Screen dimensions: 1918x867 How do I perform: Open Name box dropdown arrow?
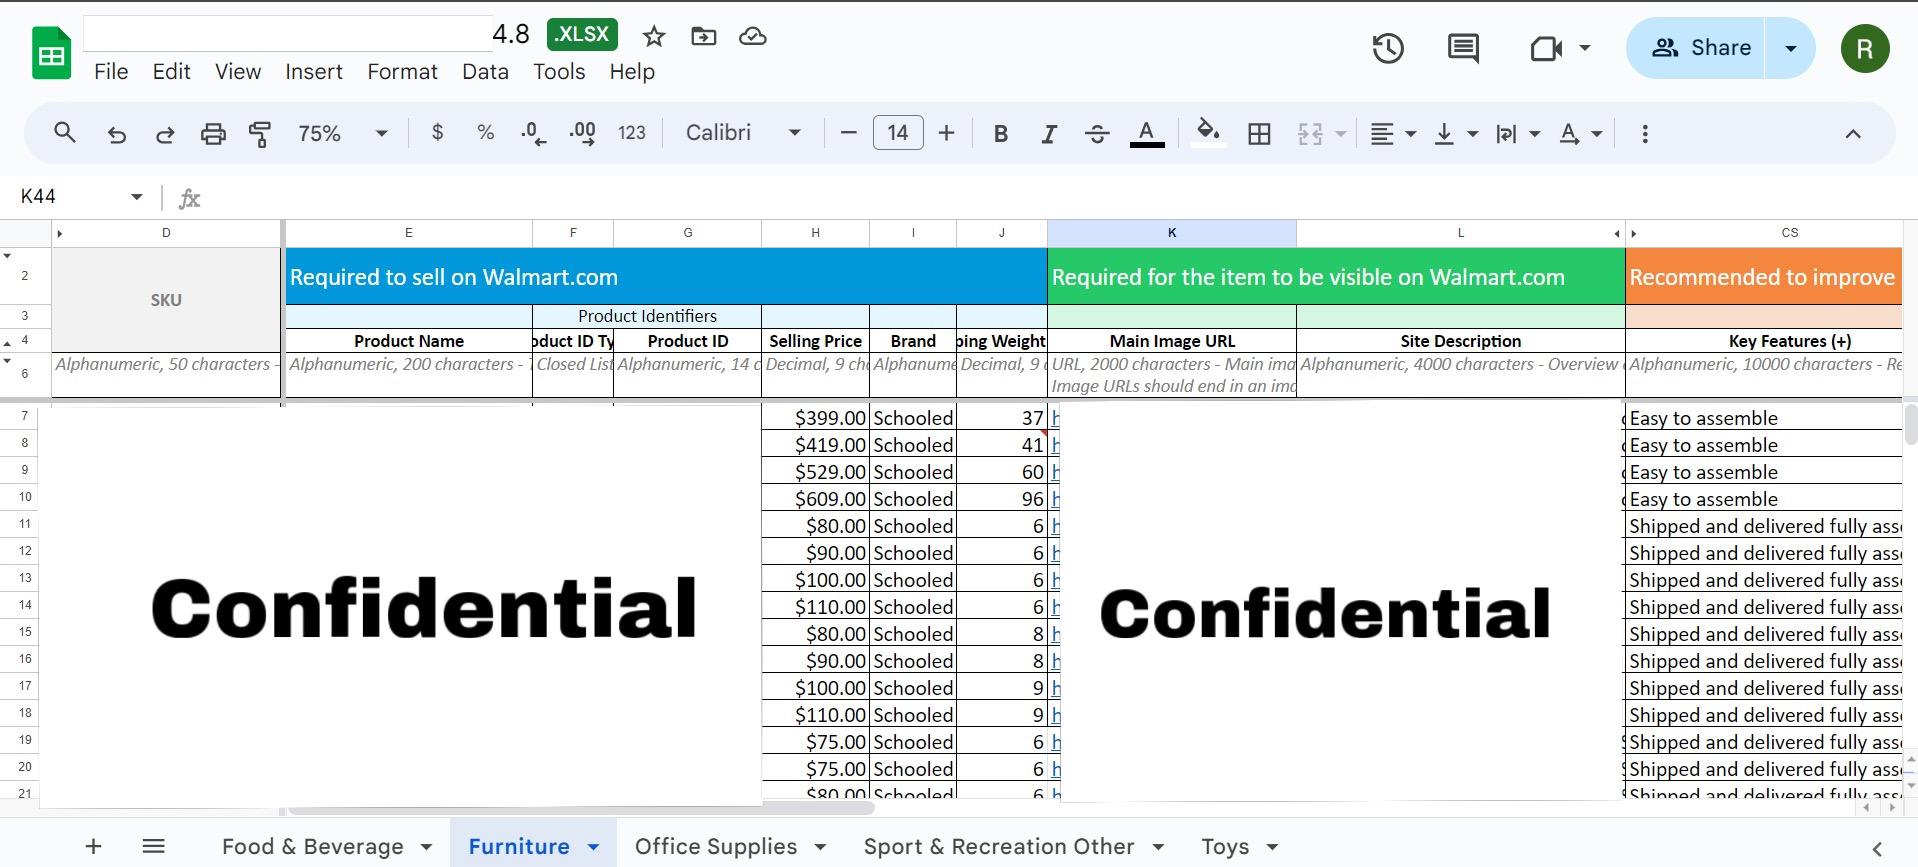137,197
